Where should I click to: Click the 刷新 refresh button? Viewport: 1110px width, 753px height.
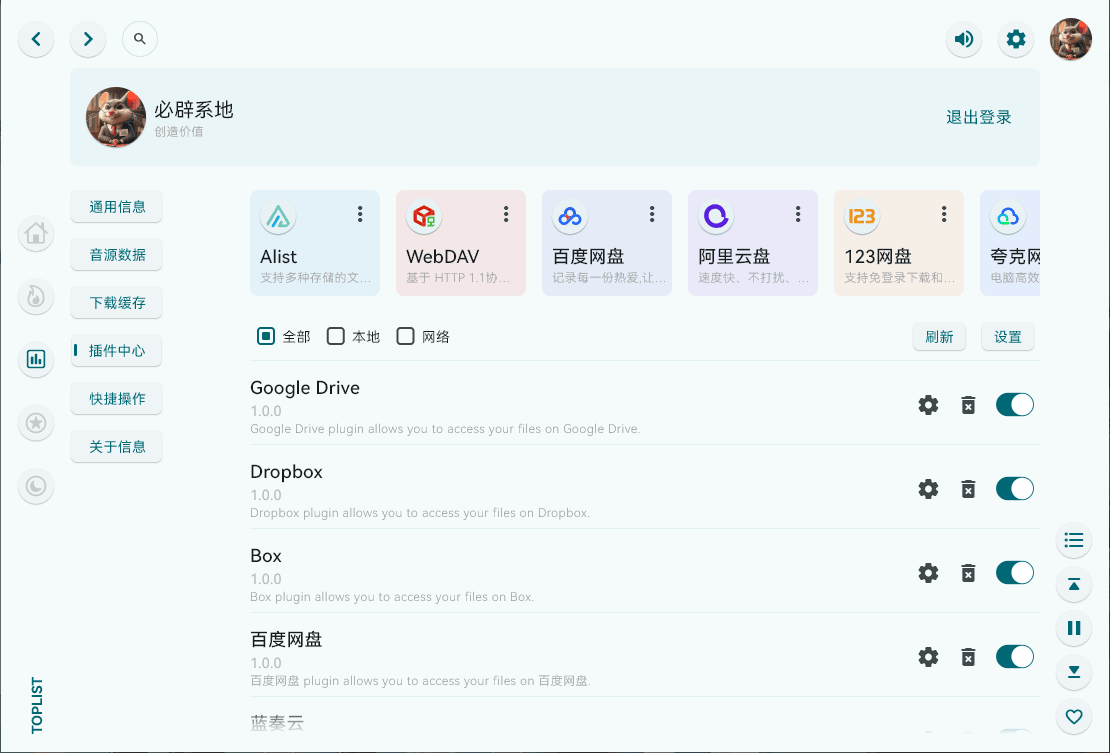pos(939,337)
